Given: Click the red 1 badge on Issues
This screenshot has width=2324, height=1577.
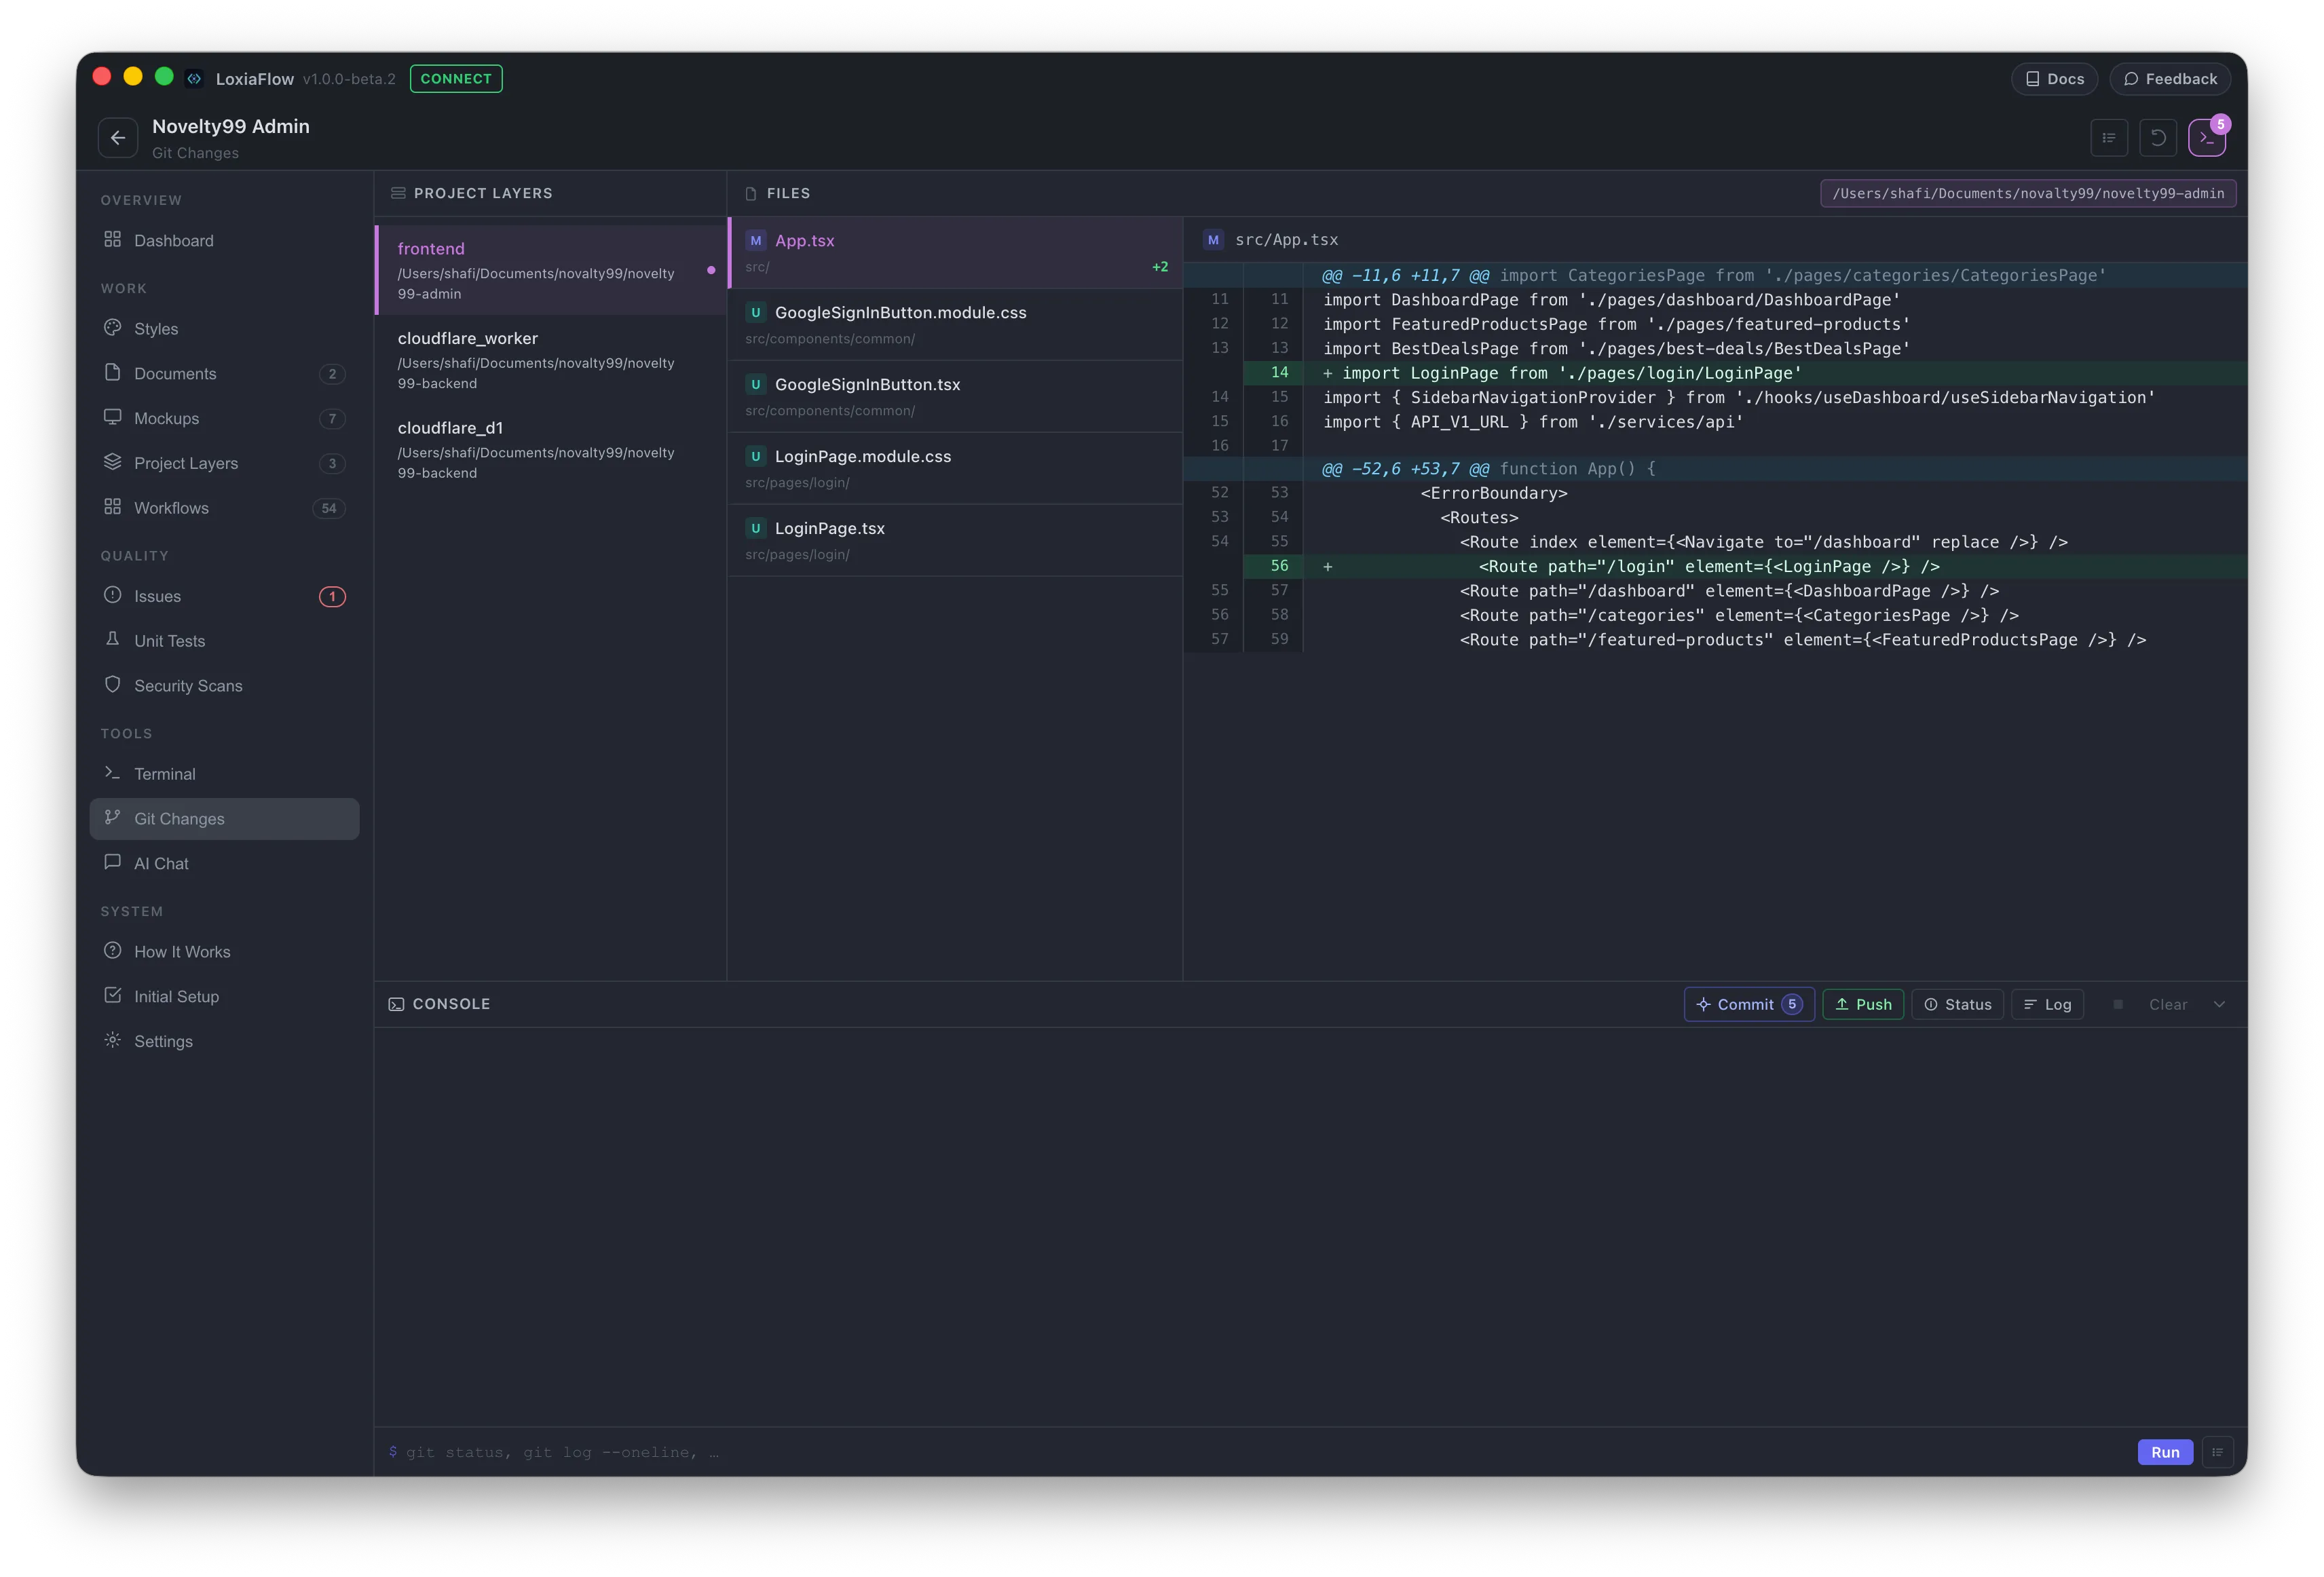Looking at the screenshot, I should click(x=333, y=597).
